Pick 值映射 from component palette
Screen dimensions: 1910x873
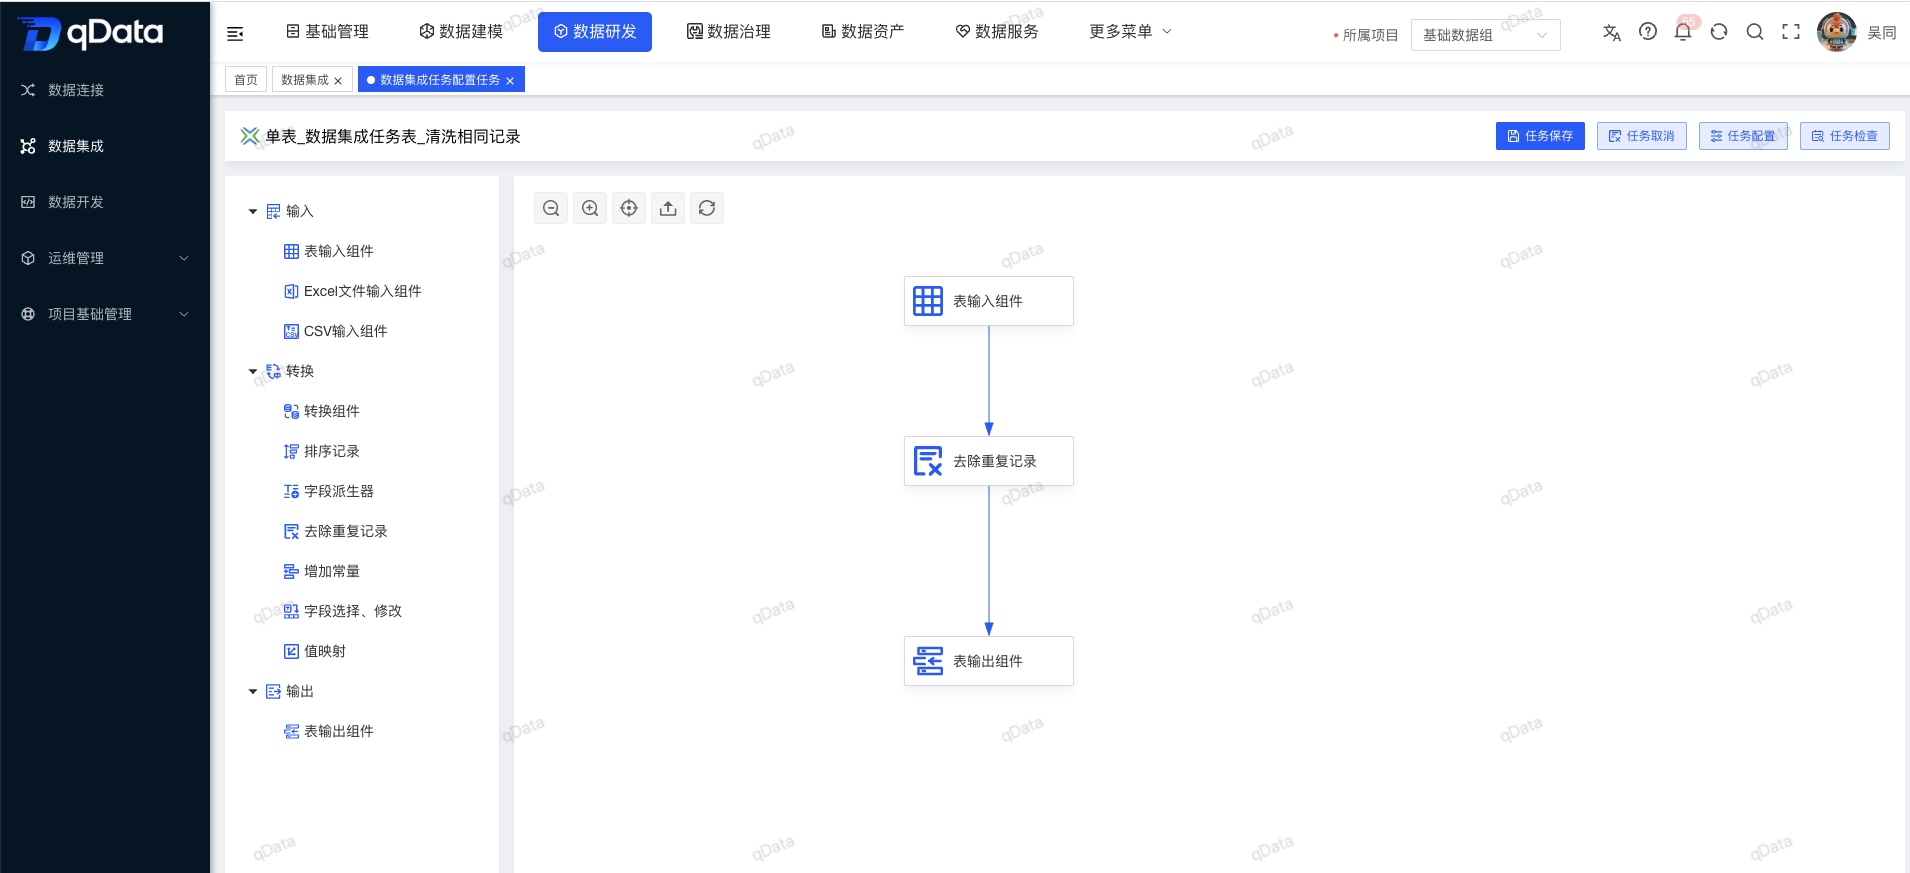click(315, 651)
